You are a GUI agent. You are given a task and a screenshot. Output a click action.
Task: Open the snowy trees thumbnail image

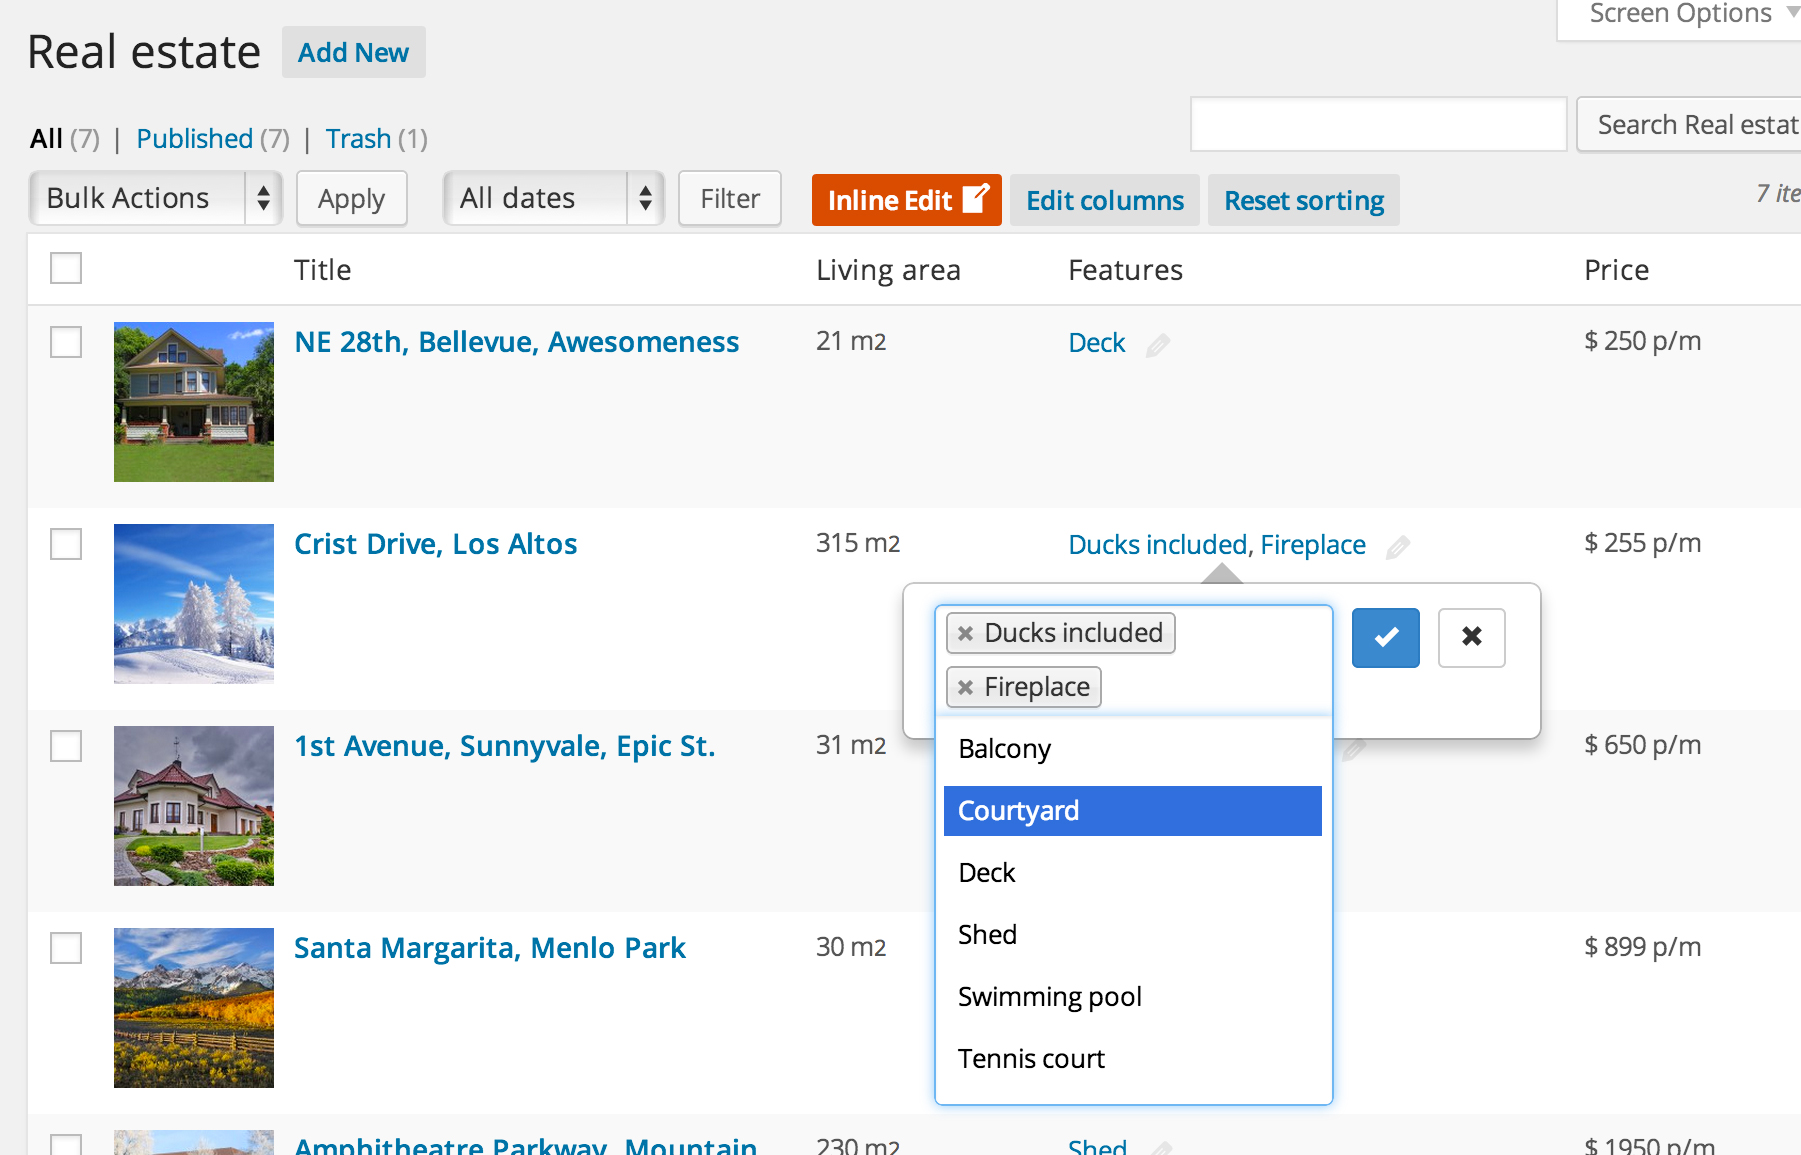click(x=194, y=604)
